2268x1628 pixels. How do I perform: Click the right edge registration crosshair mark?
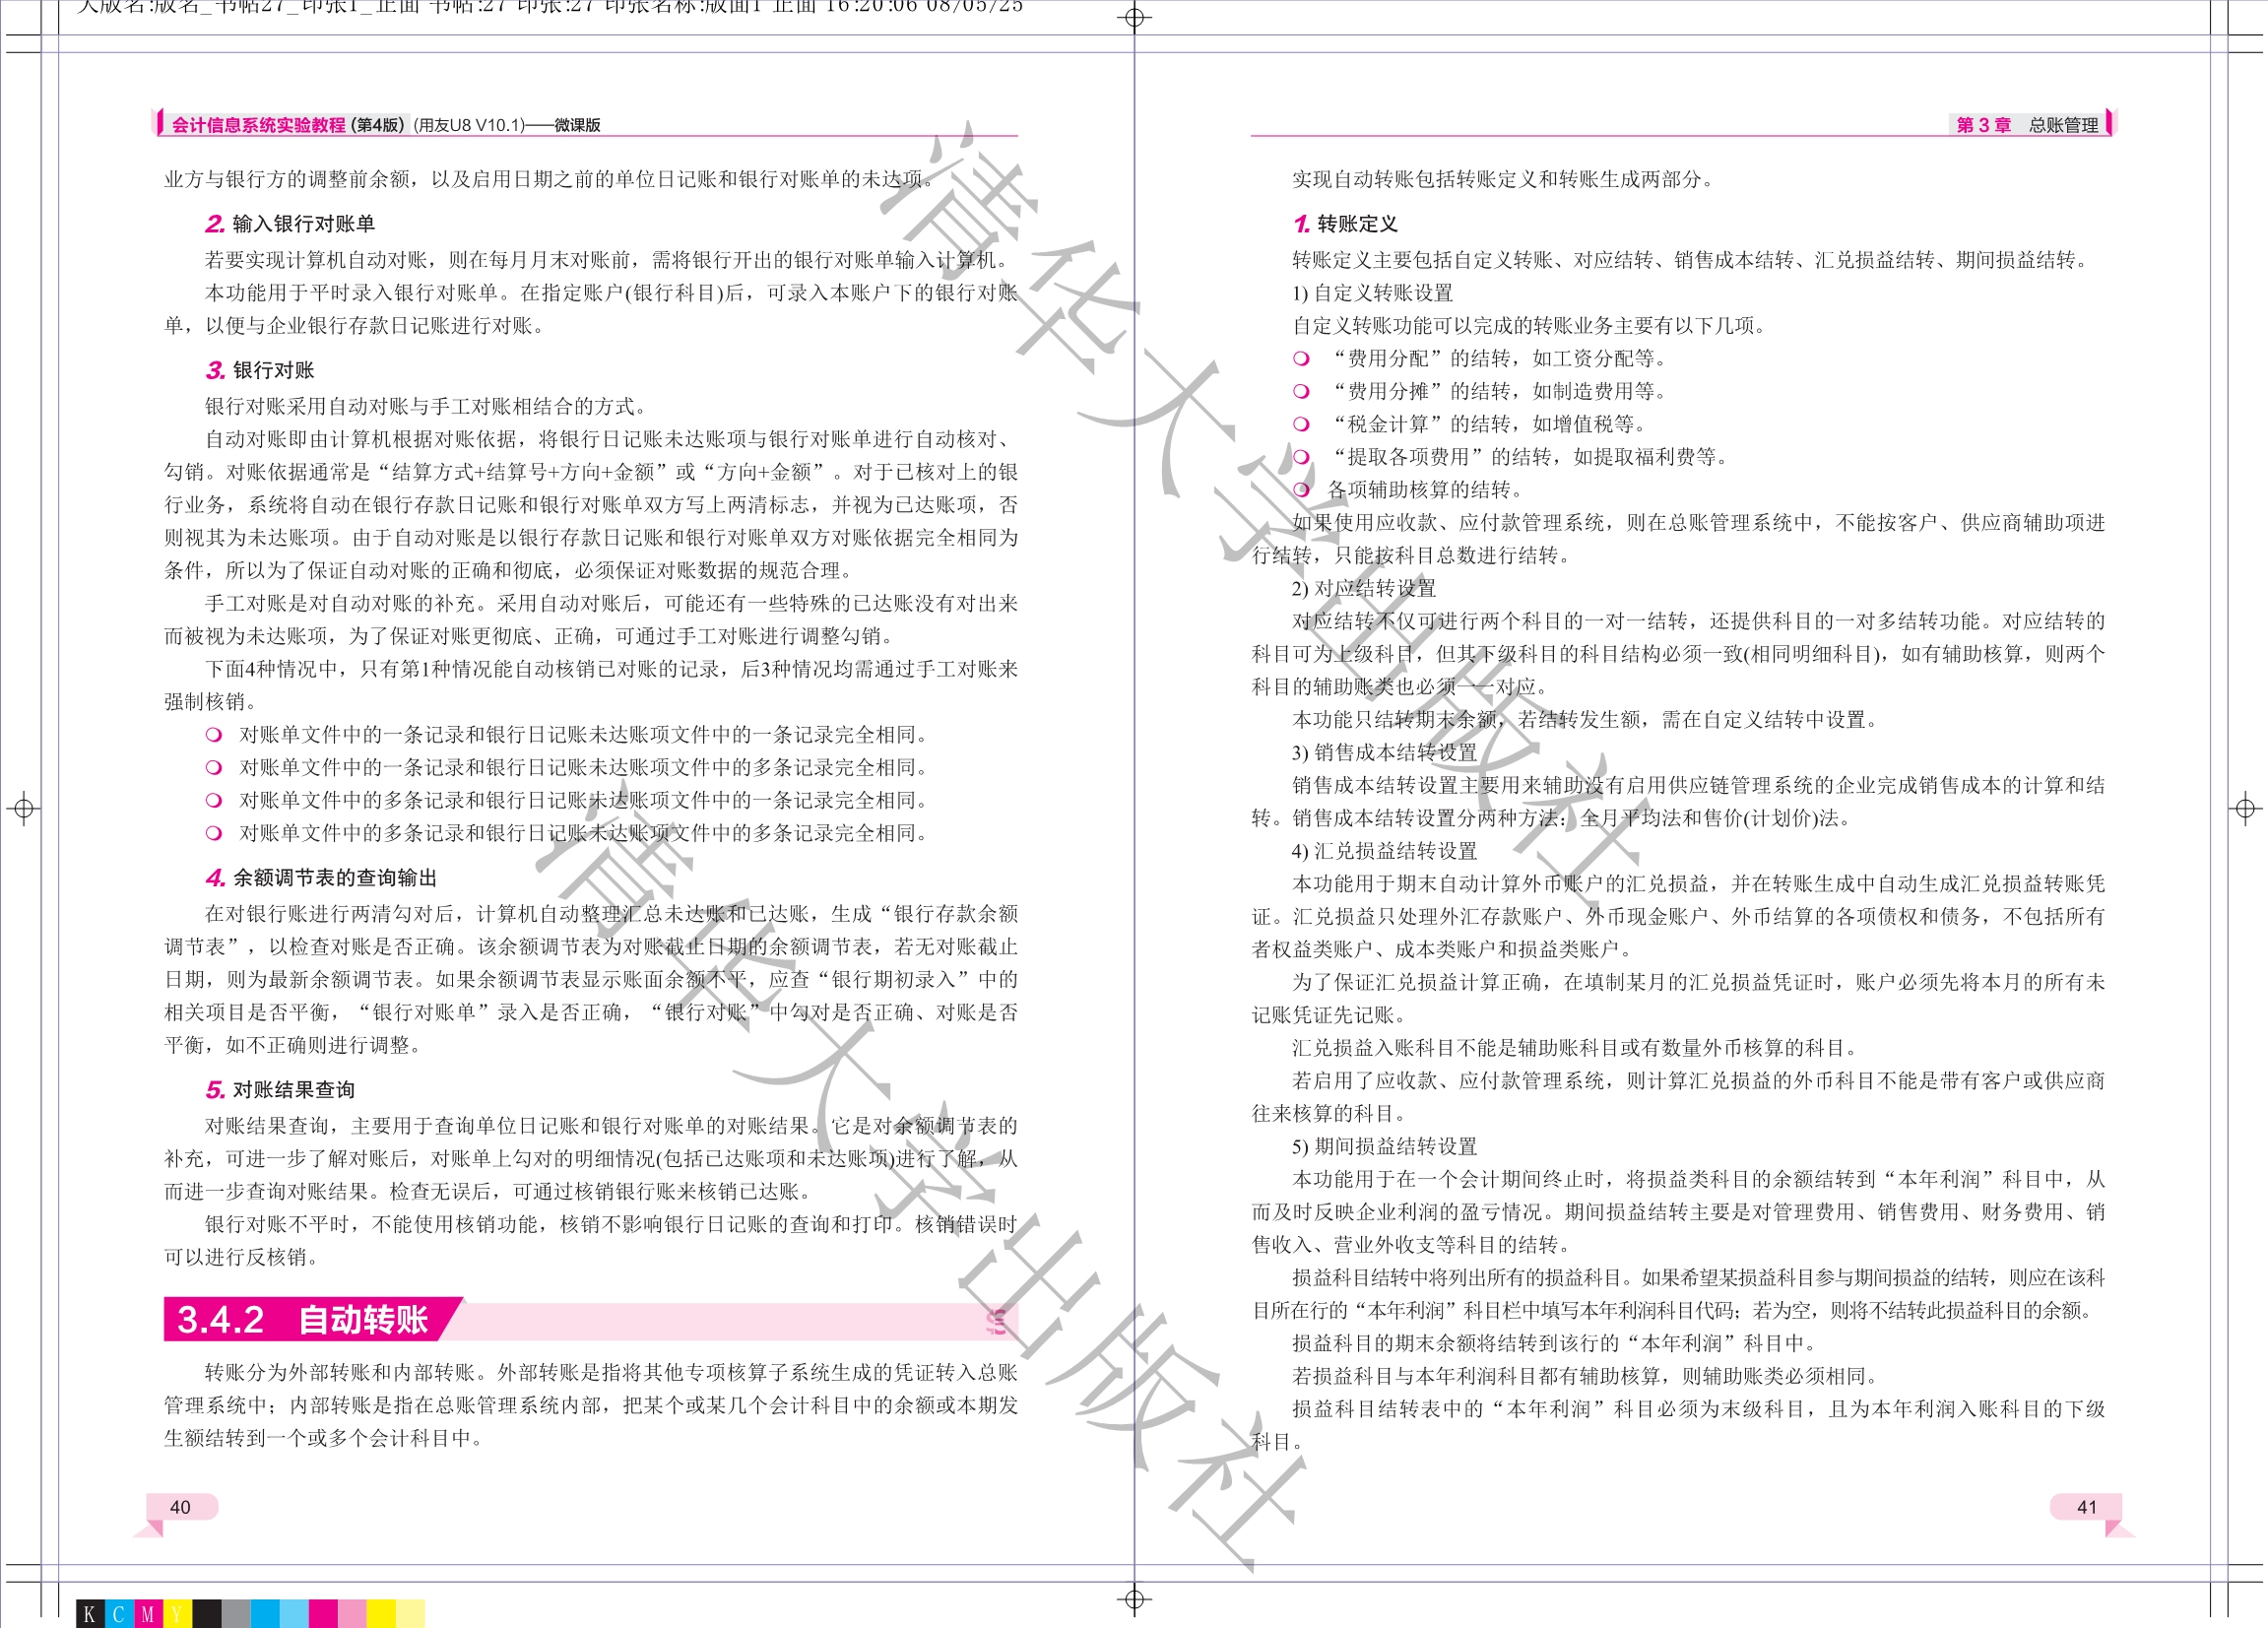pos(2245,808)
